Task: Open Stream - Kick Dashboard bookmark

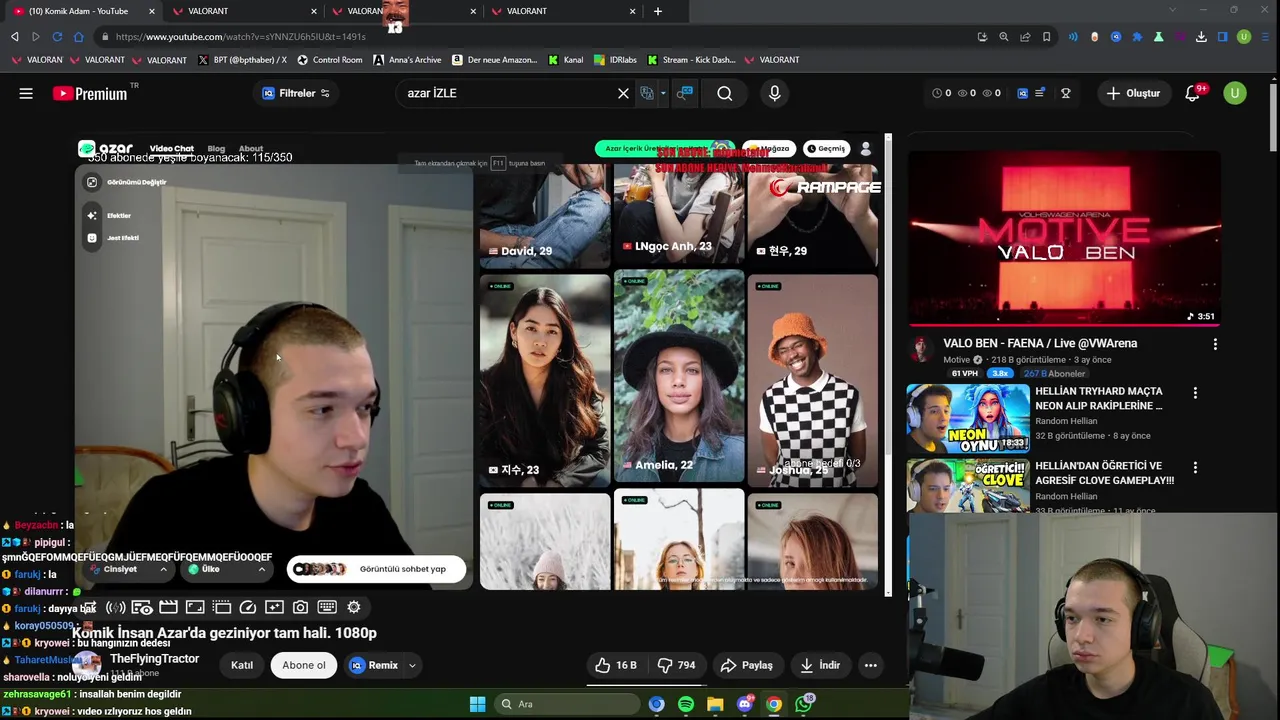Action: pyautogui.click(x=692, y=60)
